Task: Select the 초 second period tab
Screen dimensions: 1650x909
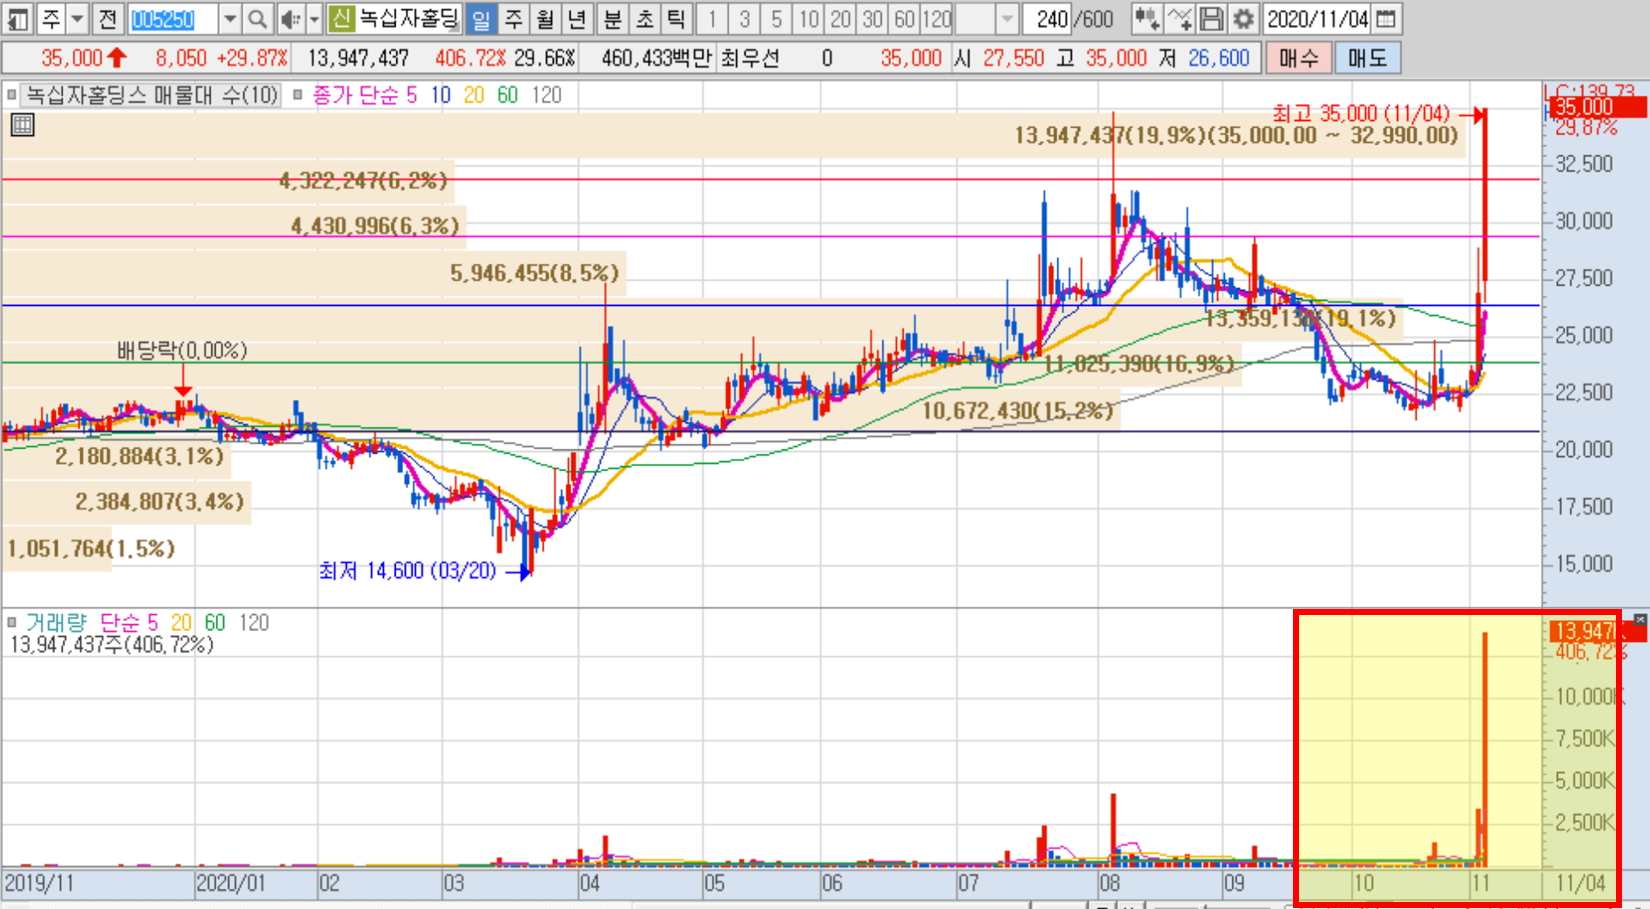Action: pos(644,18)
